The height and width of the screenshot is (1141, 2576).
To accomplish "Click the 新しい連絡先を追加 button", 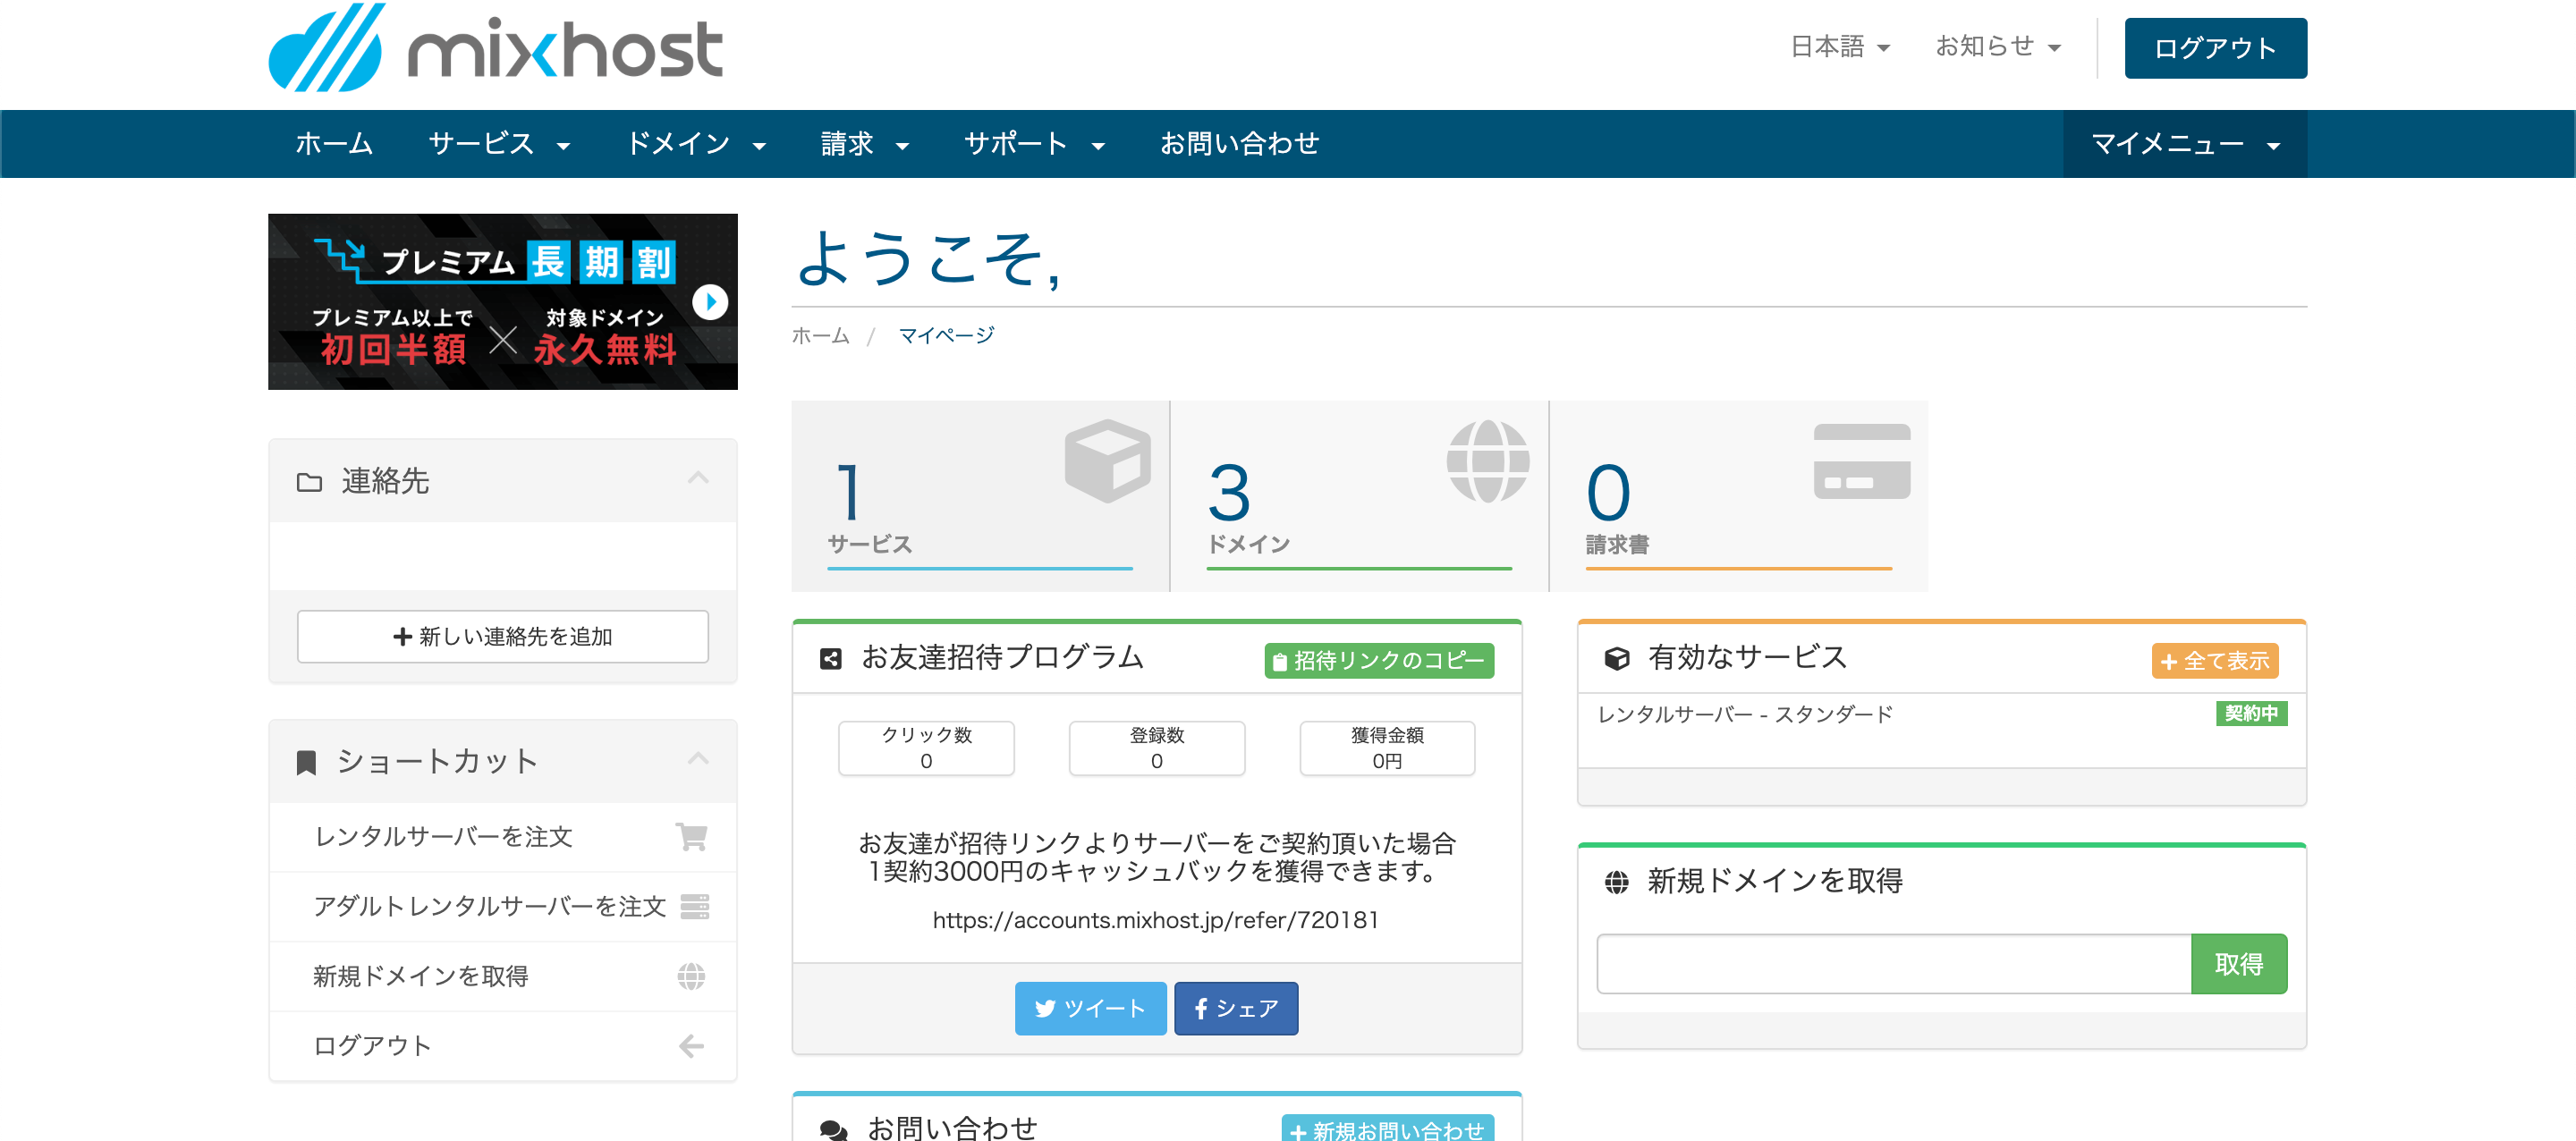I will [x=503, y=636].
